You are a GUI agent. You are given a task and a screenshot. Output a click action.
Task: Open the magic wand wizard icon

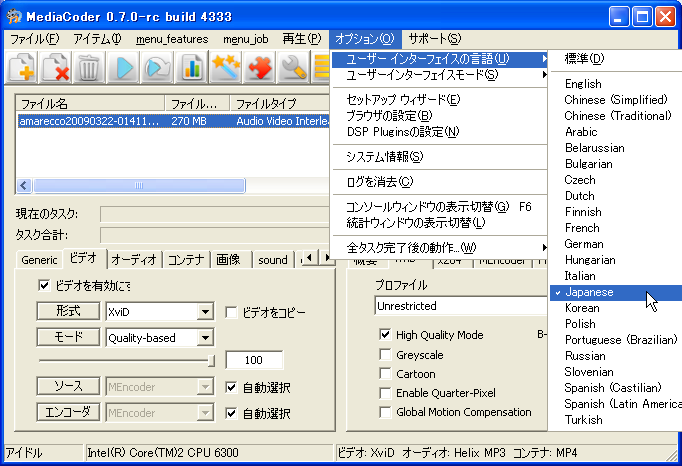click(226, 68)
